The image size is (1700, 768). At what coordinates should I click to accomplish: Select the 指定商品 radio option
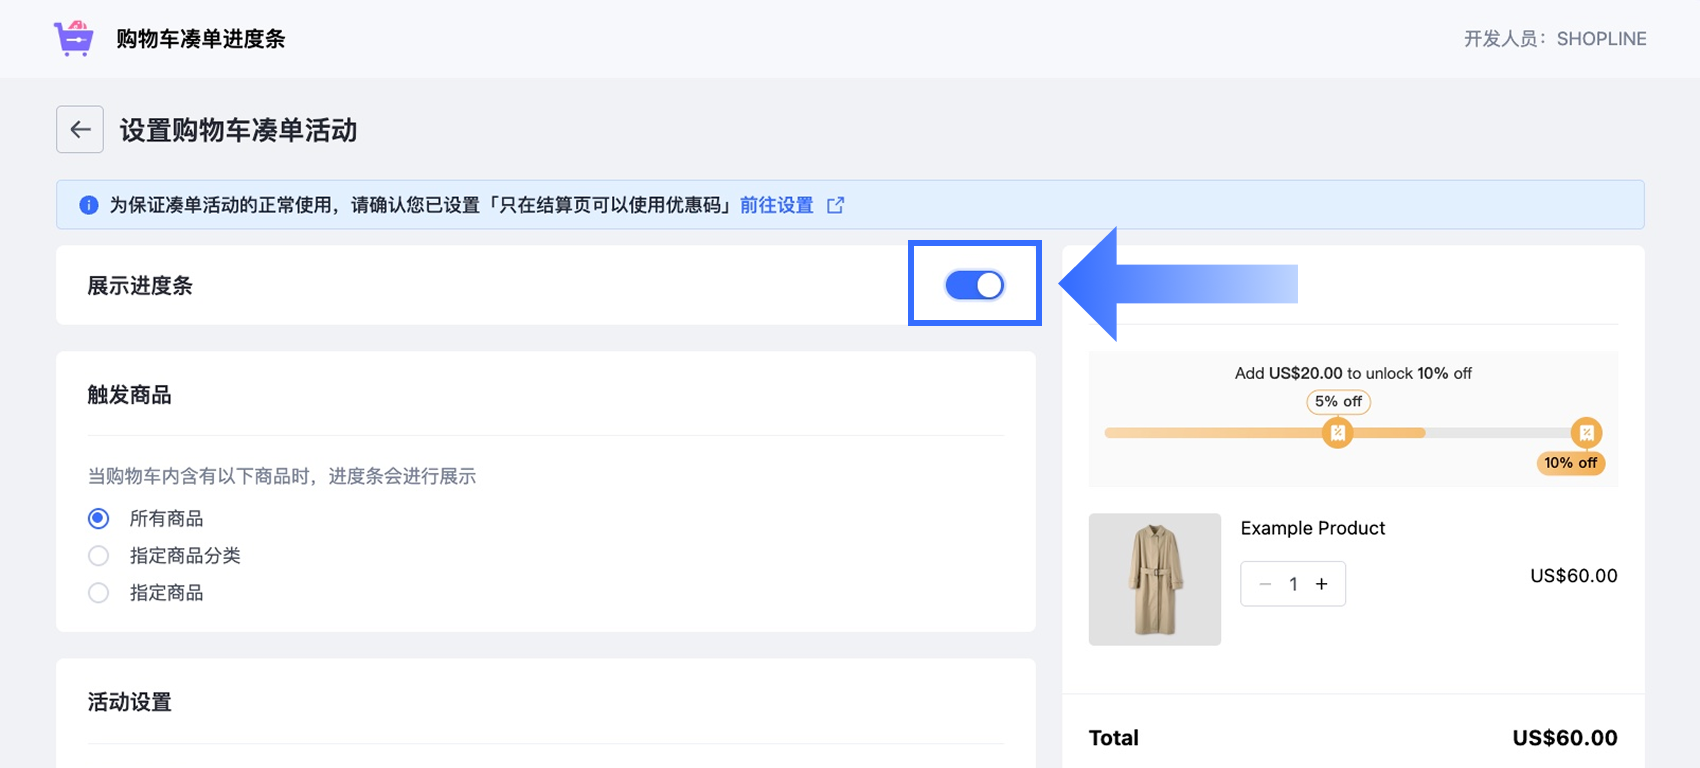tap(99, 593)
